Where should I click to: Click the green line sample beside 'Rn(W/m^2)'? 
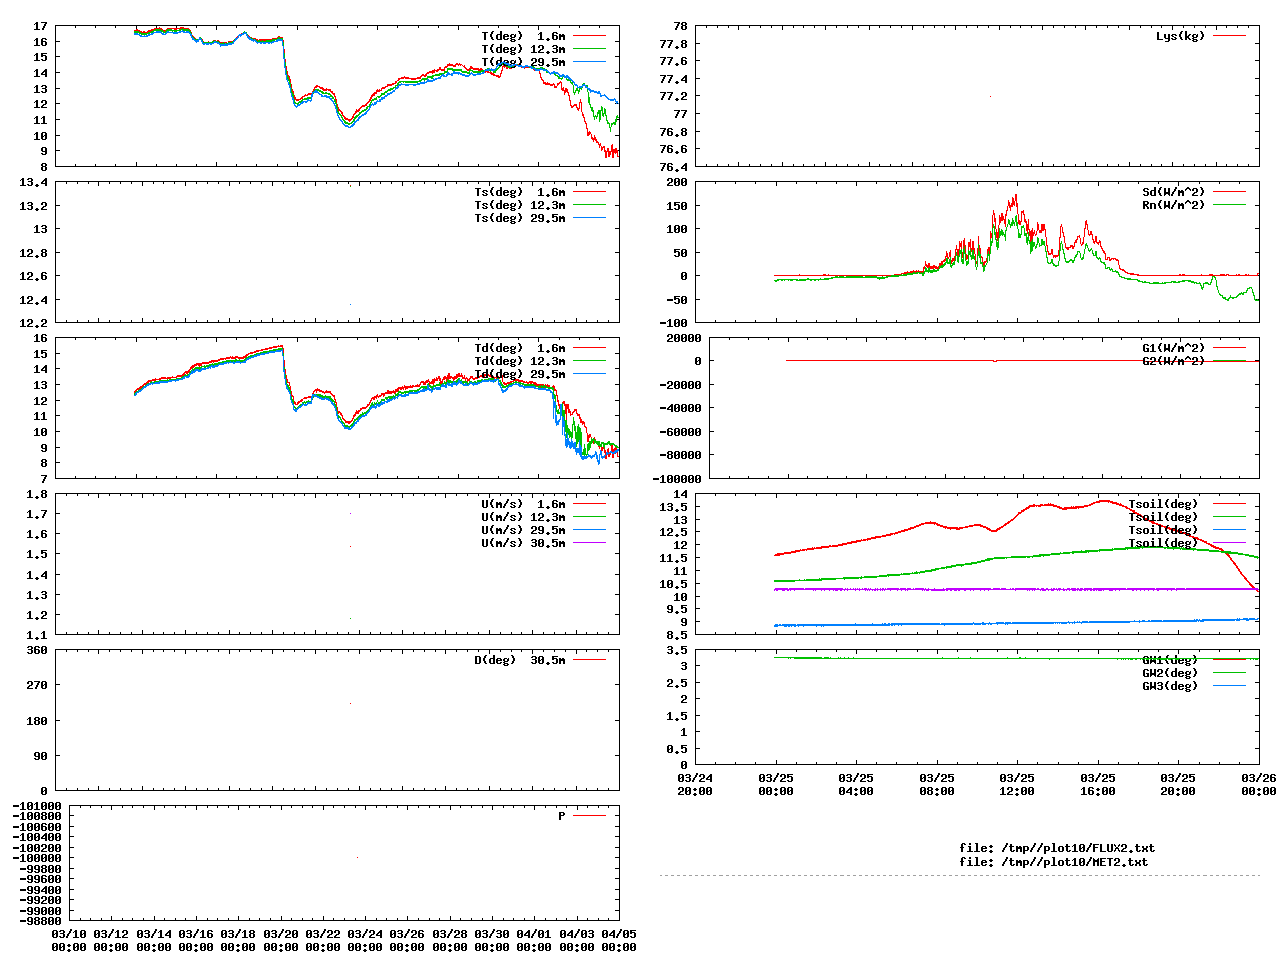tap(1230, 205)
